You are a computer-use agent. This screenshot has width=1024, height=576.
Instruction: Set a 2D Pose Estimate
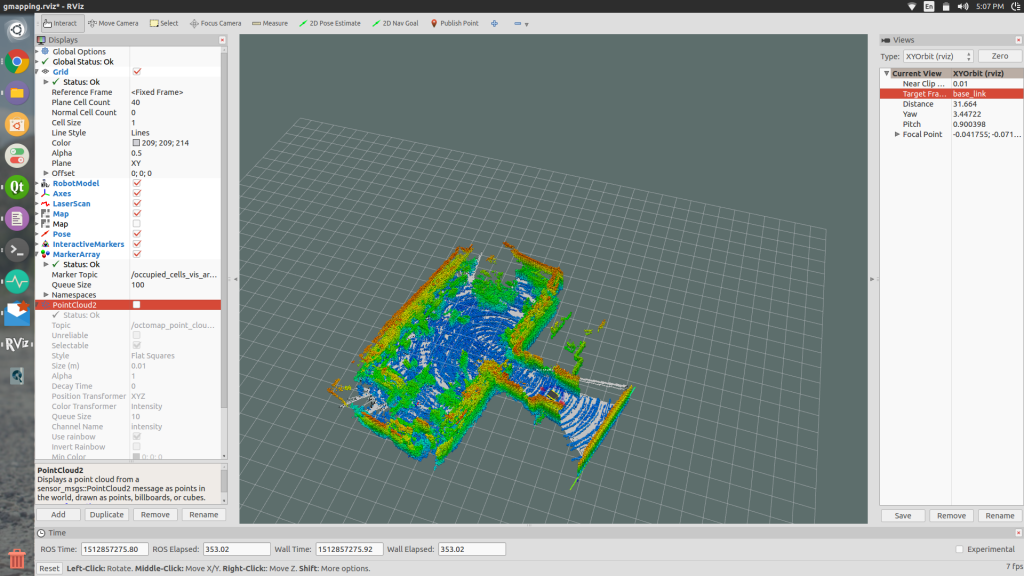pyautogui.click(x=330, y=24)
